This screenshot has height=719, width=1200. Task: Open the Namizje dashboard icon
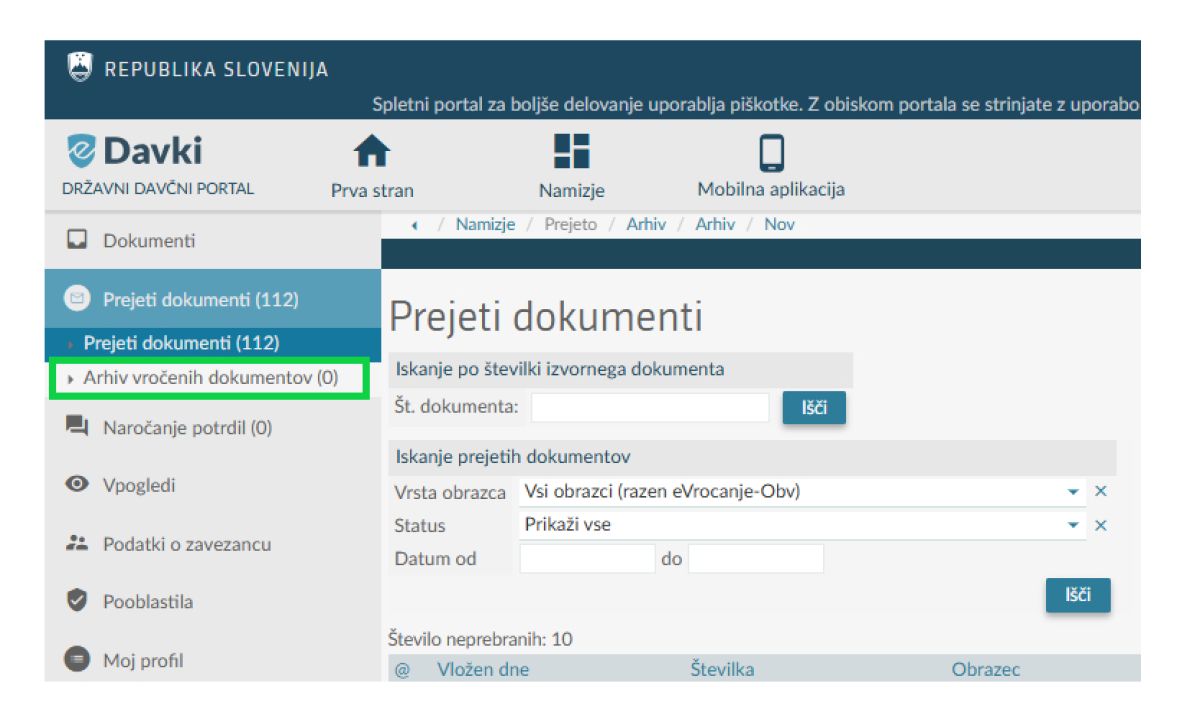571,153
